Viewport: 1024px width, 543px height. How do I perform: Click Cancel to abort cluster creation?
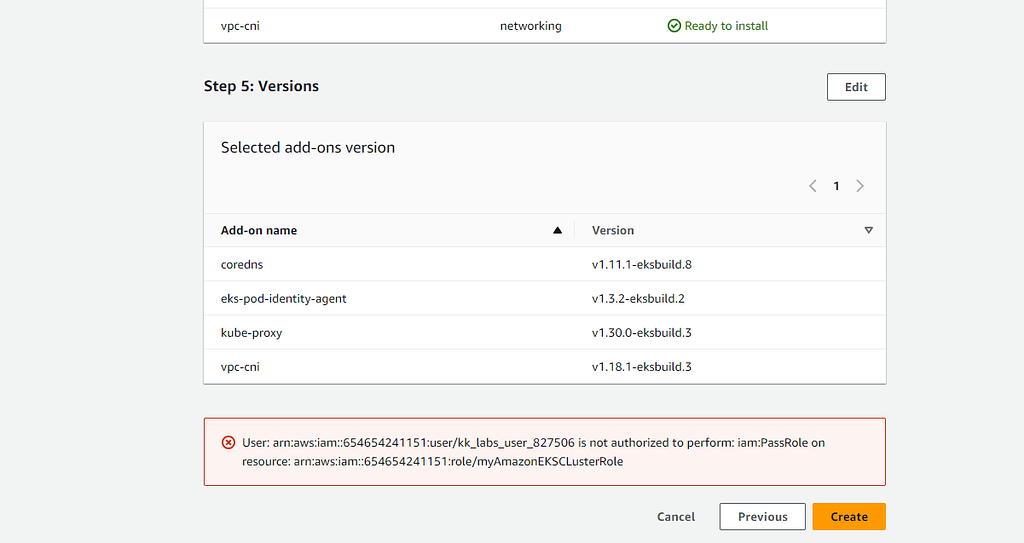pos(676,517)
